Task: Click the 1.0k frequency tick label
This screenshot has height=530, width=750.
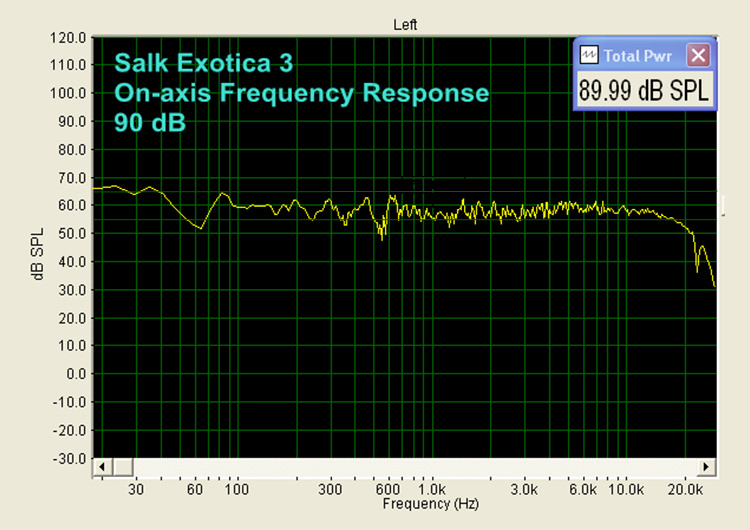Action: [432, 489]
